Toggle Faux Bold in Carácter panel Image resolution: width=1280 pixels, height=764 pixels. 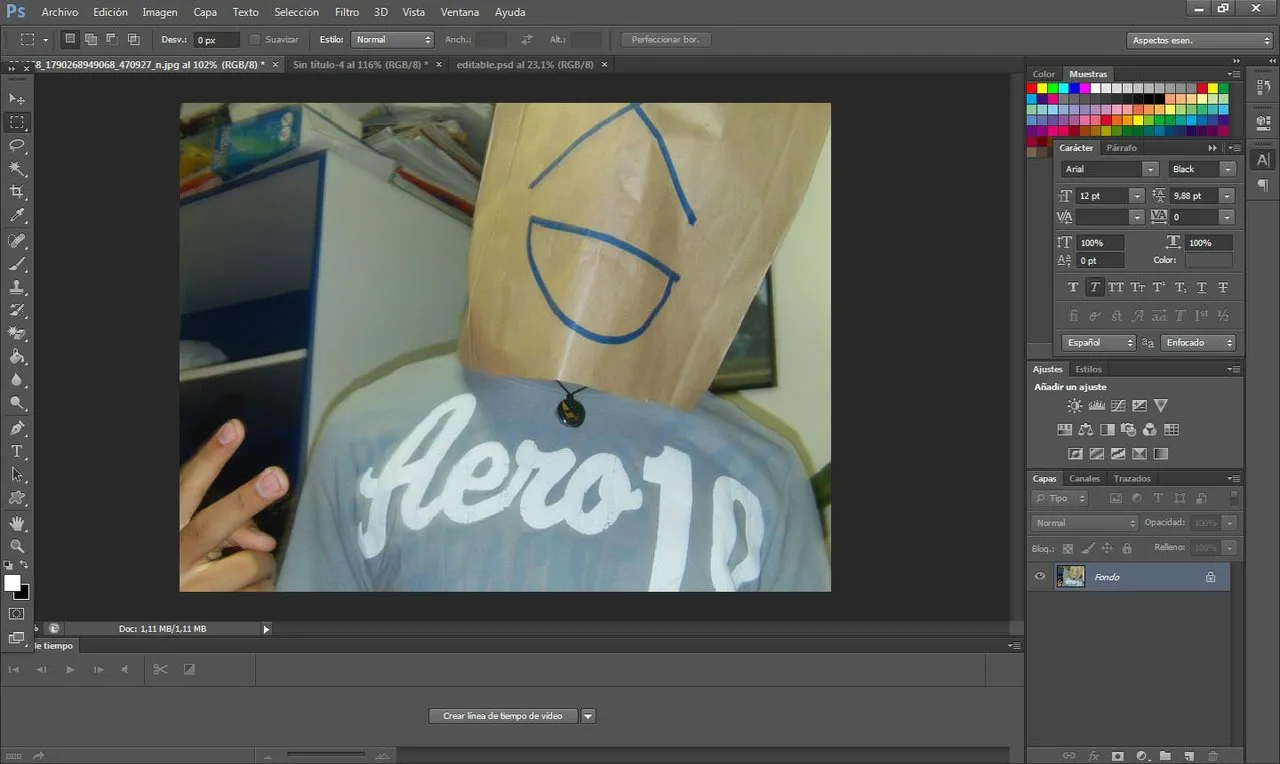point(1074,287)
